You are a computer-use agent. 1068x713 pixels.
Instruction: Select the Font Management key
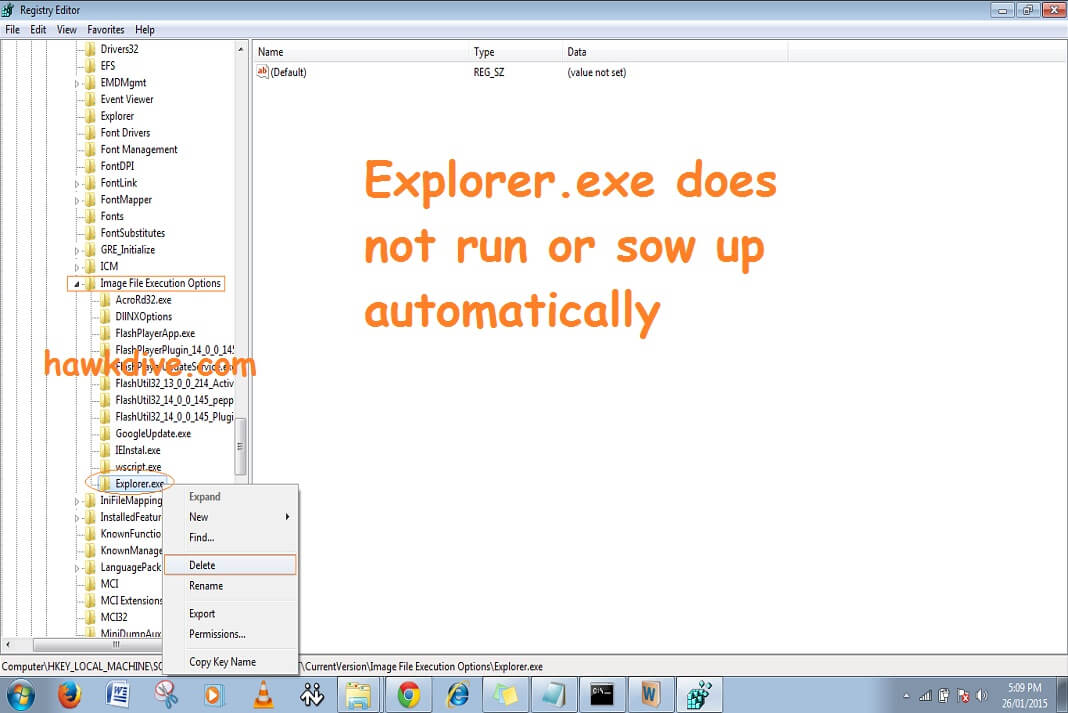pos(139,150)
